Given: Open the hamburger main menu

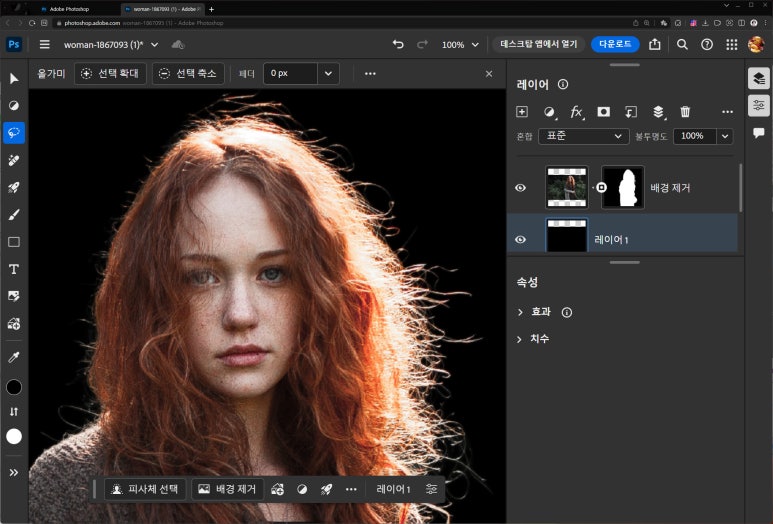Looking at the screenshot, I should (x=44, y=44).
